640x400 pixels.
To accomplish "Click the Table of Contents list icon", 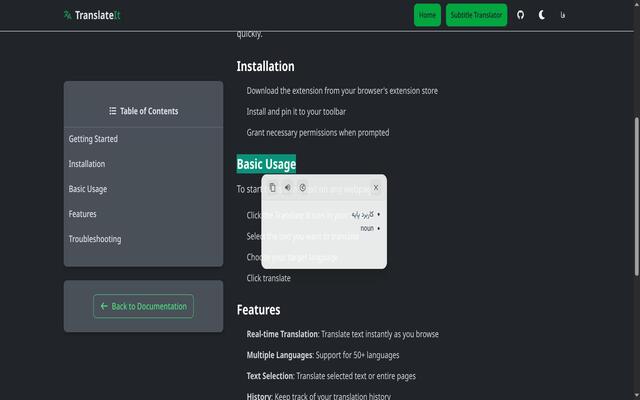I will point(113,111).
